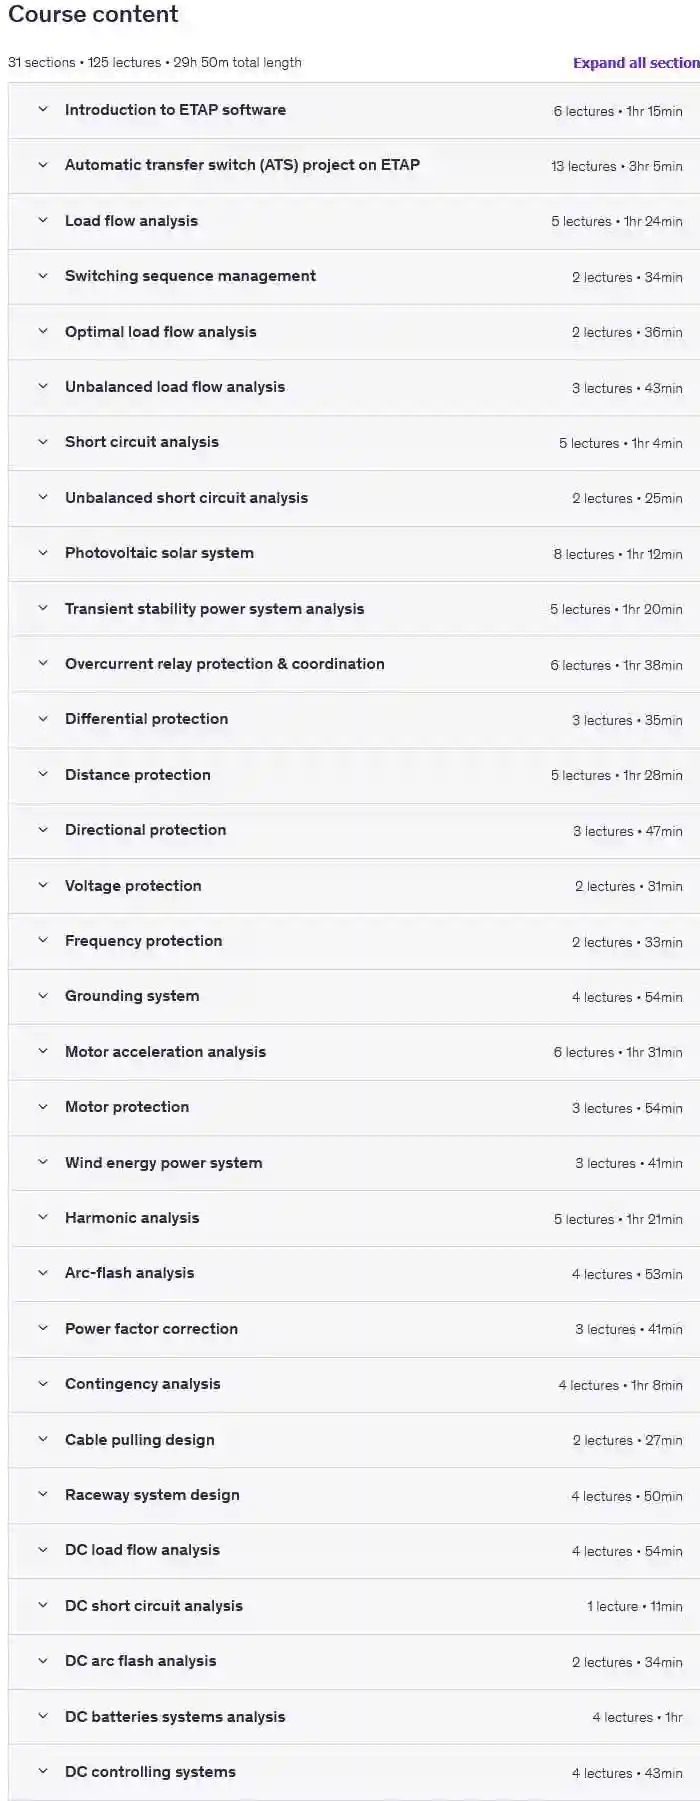Screen dimensions: 700x1801
Task: Click chevron beside Automatic transfer switch project
Action: pos(43,165)
